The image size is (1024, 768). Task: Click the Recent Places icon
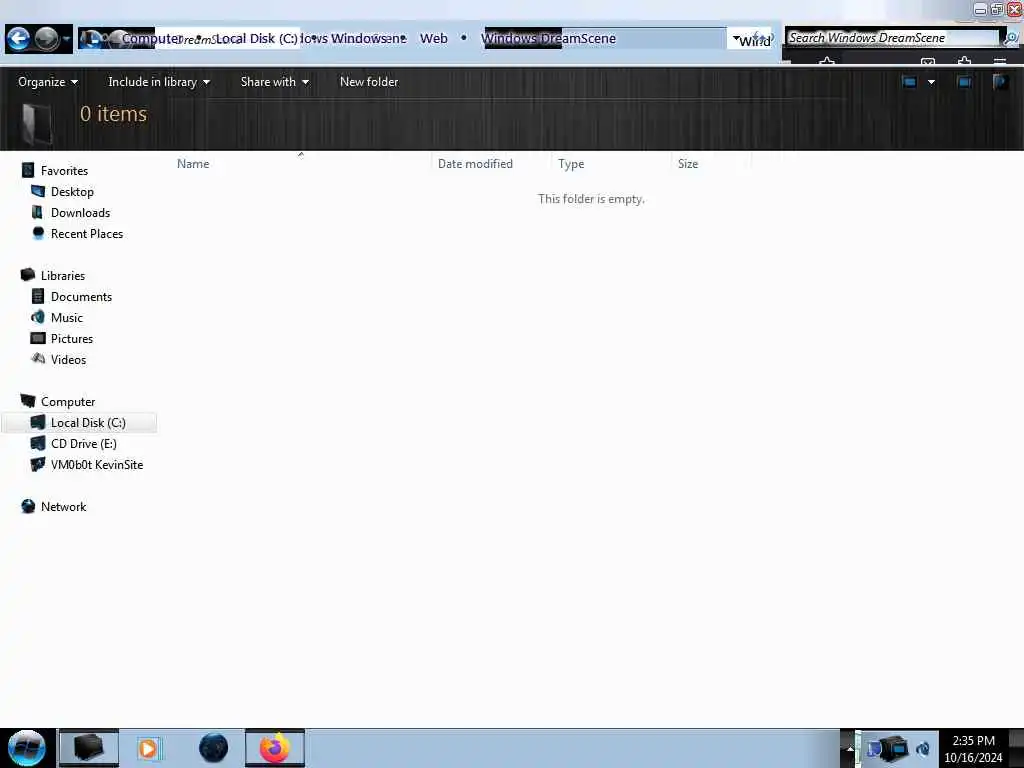pos(38,233)
